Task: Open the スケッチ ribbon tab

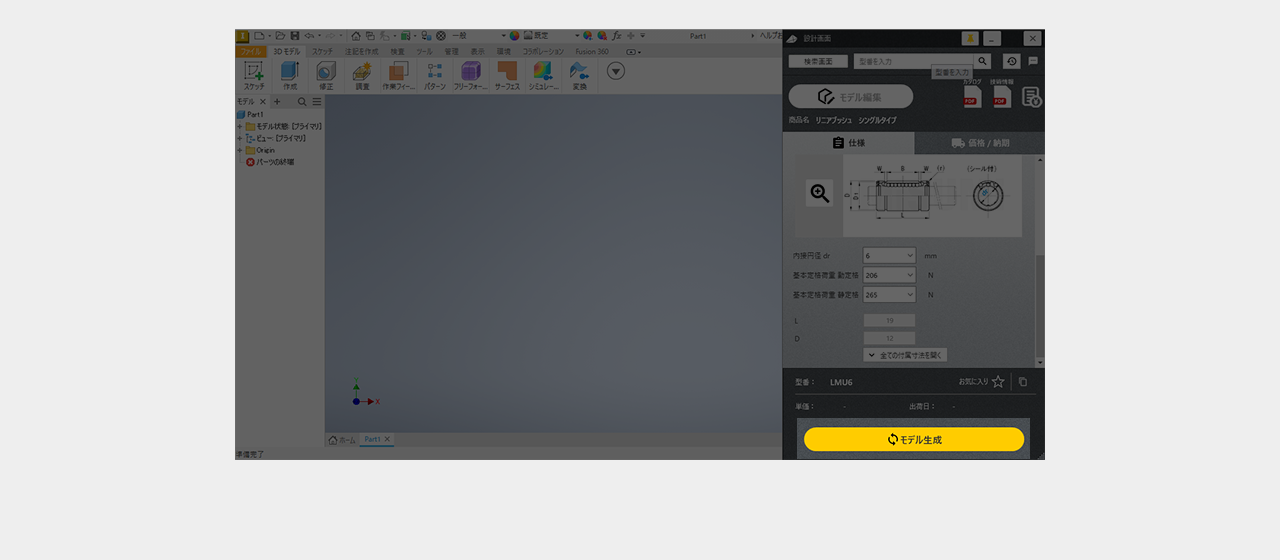Action: point(322,51)
